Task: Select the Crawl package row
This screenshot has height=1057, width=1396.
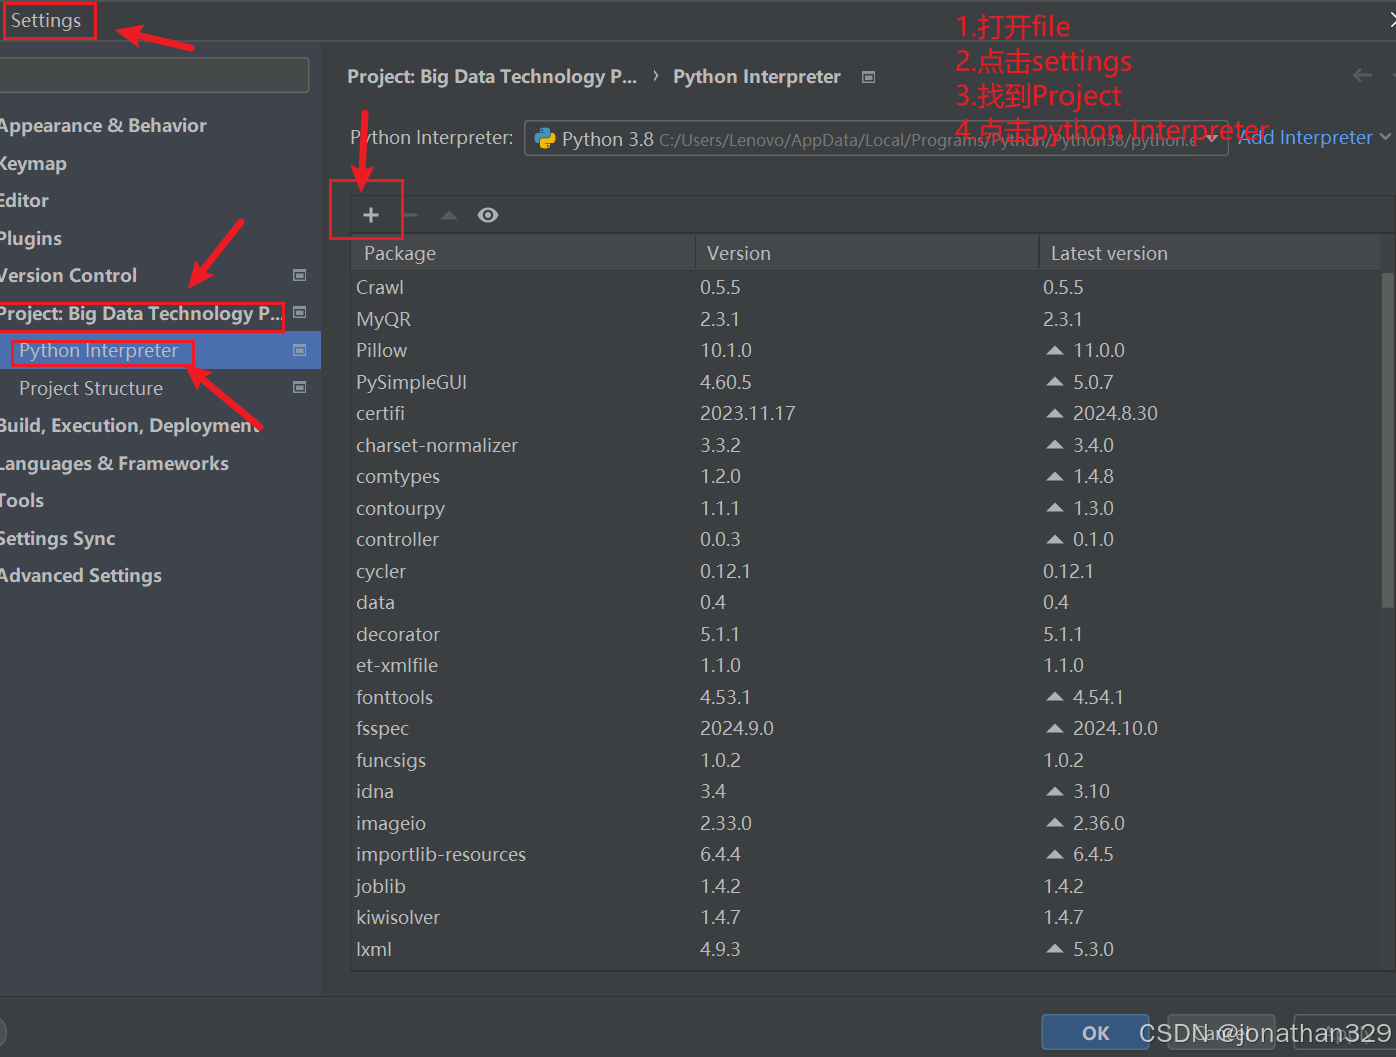Action: [x=866, y=287]
